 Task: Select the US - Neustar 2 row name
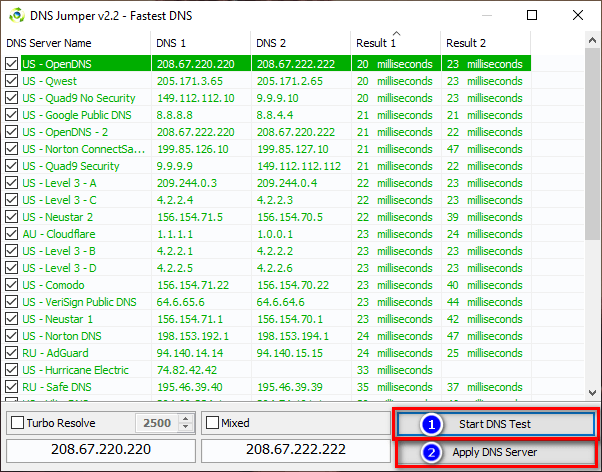[x=58, y=217]
